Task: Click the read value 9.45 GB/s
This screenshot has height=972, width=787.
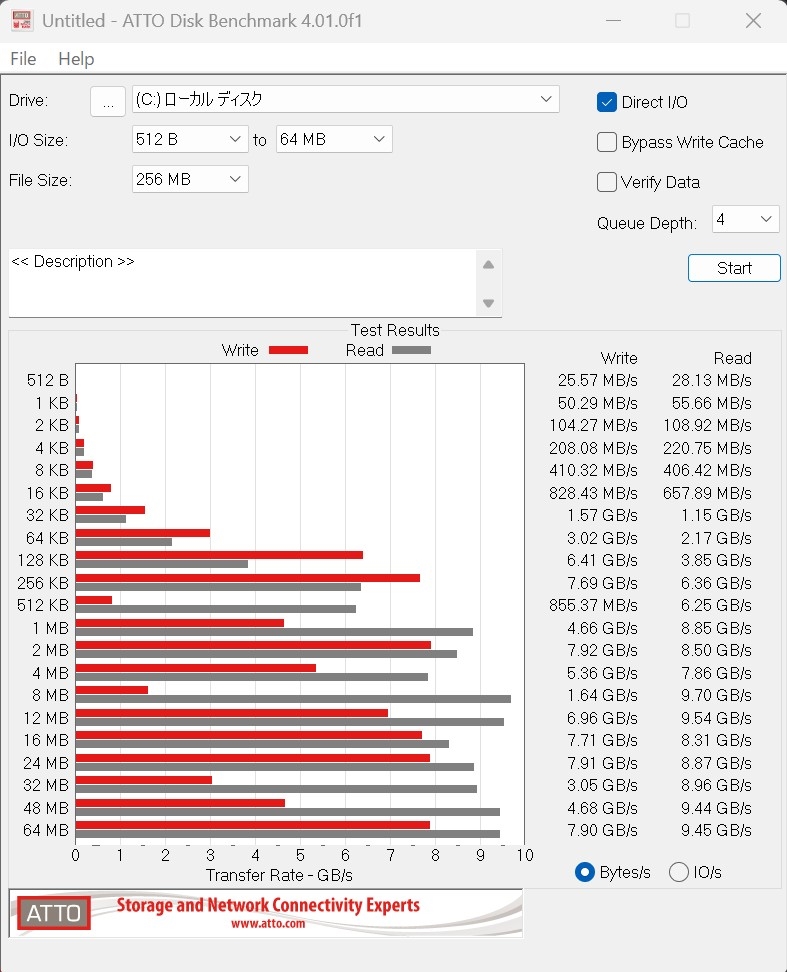Action: (716, 831)
